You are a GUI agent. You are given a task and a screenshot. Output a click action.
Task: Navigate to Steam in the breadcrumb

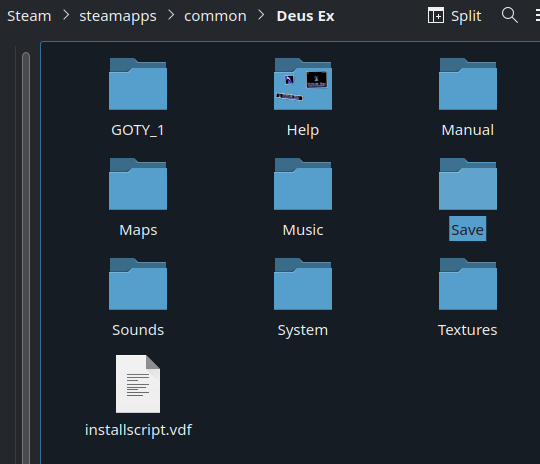click(29, 16)
